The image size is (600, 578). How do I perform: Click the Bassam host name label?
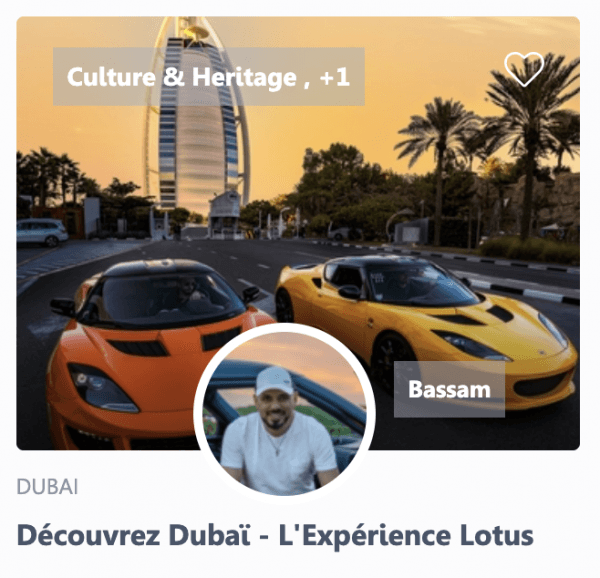(x=449, y=389)
